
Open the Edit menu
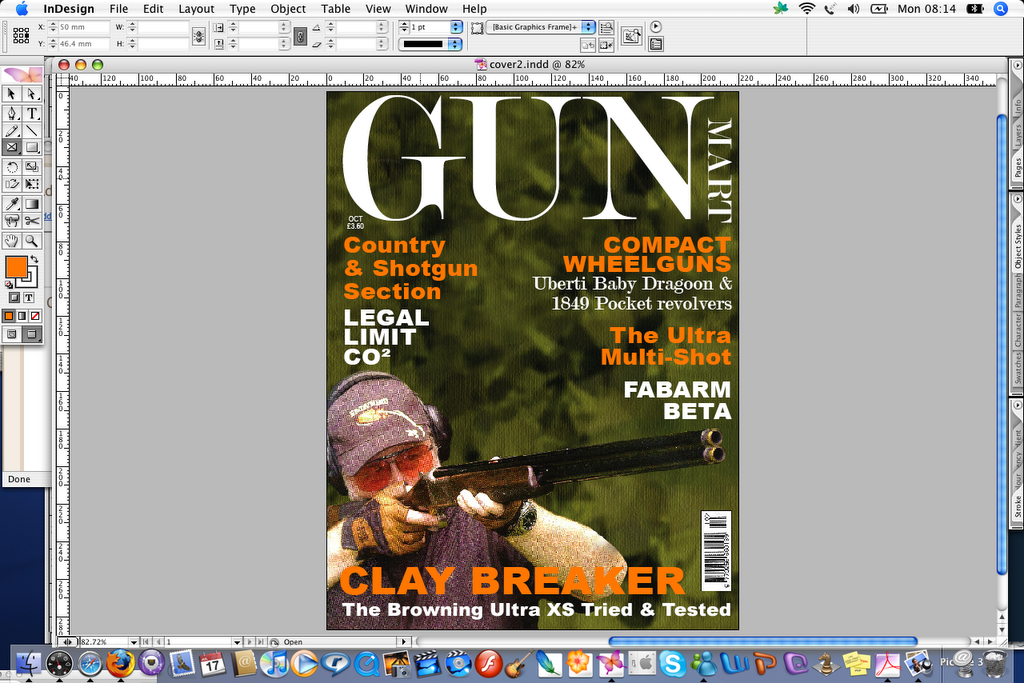pyautogui.click(x=153, y=9)
